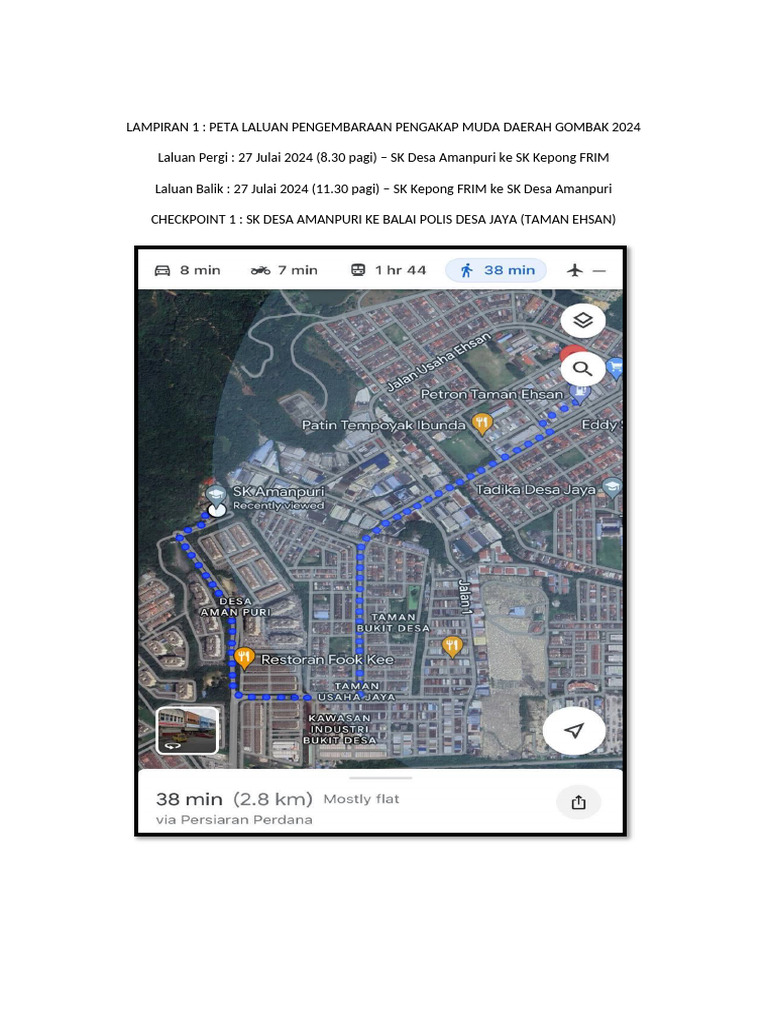Tap the share route icon

point(579,803)
